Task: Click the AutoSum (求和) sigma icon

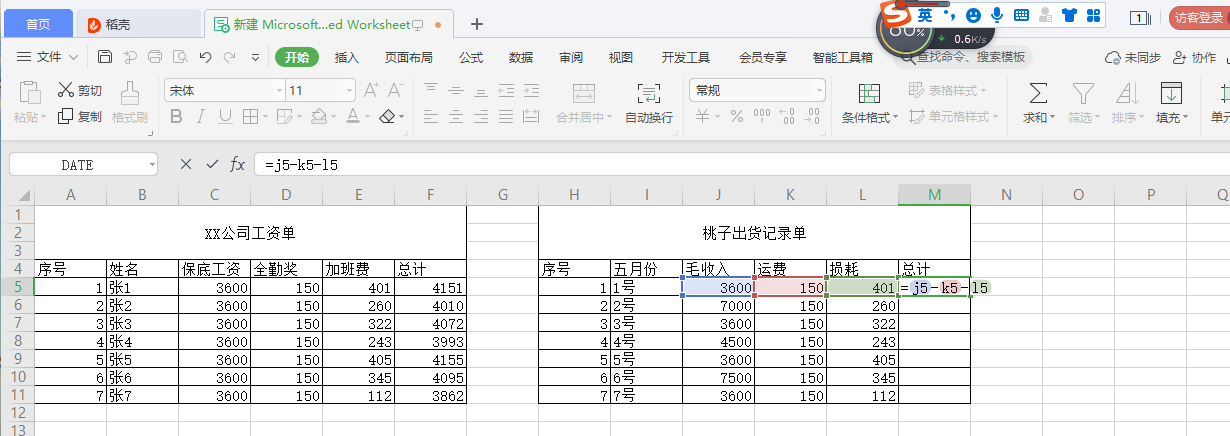Action: [x=1039, y=94]
